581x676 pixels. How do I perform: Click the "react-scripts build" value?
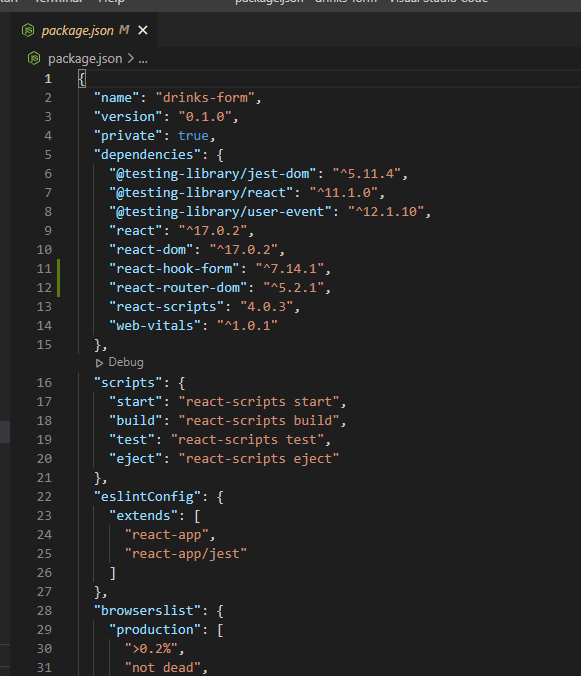259,421
